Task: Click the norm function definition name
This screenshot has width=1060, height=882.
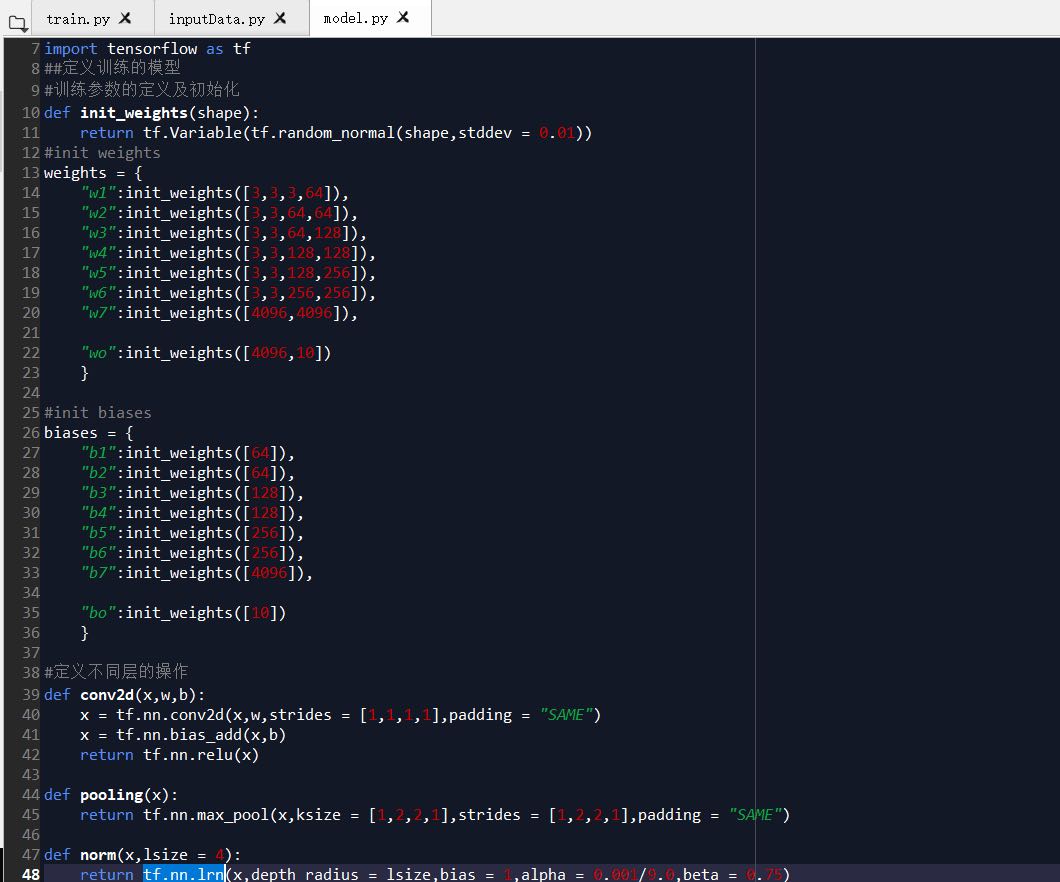Action: pyautogui.click(x=98, y=855)
